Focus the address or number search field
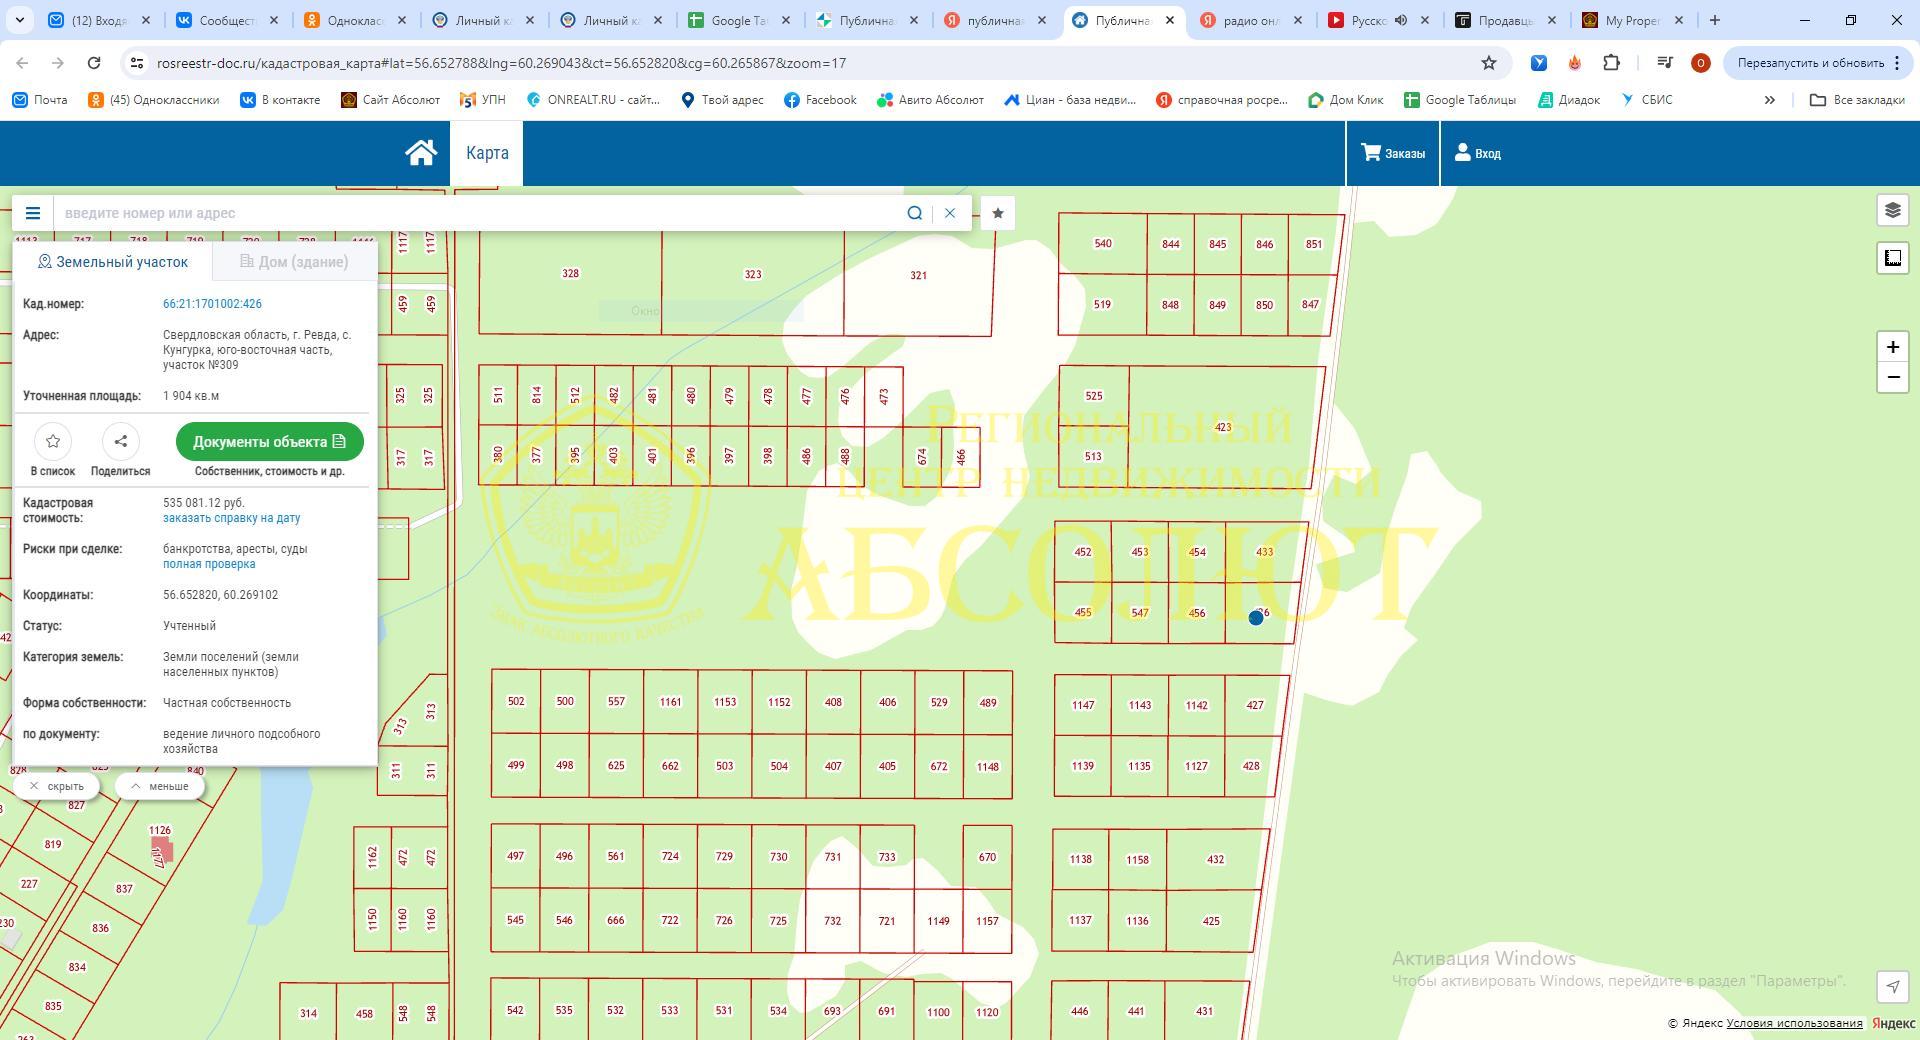1920x1040 pixels. pyautogui.click(x=480, y=213)
